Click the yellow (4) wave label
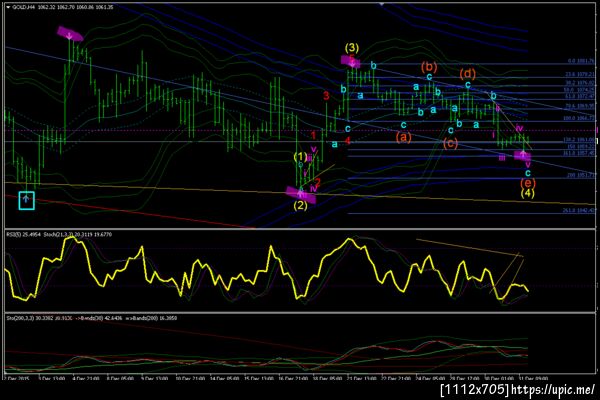The image size is (600, 400). (x=528, y=193)
